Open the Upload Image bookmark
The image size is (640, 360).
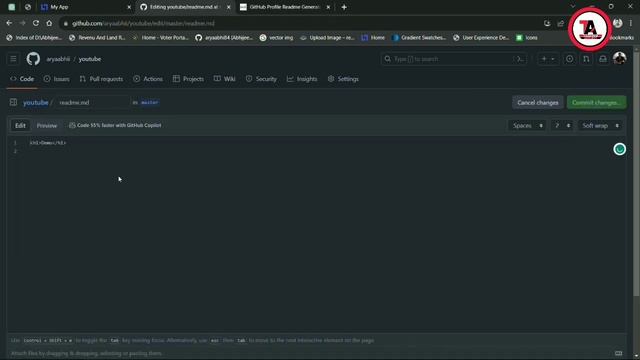pyautogui.click(x=327, y=38)
